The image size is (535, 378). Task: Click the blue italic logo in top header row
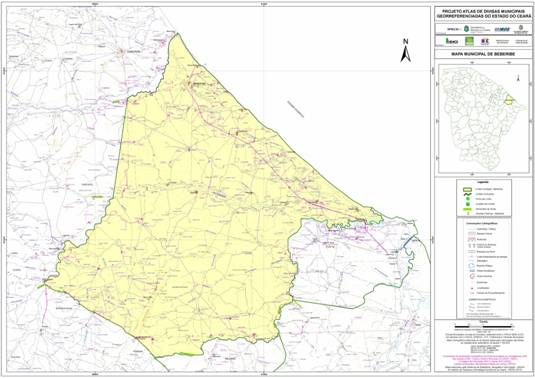pos(502,29)
